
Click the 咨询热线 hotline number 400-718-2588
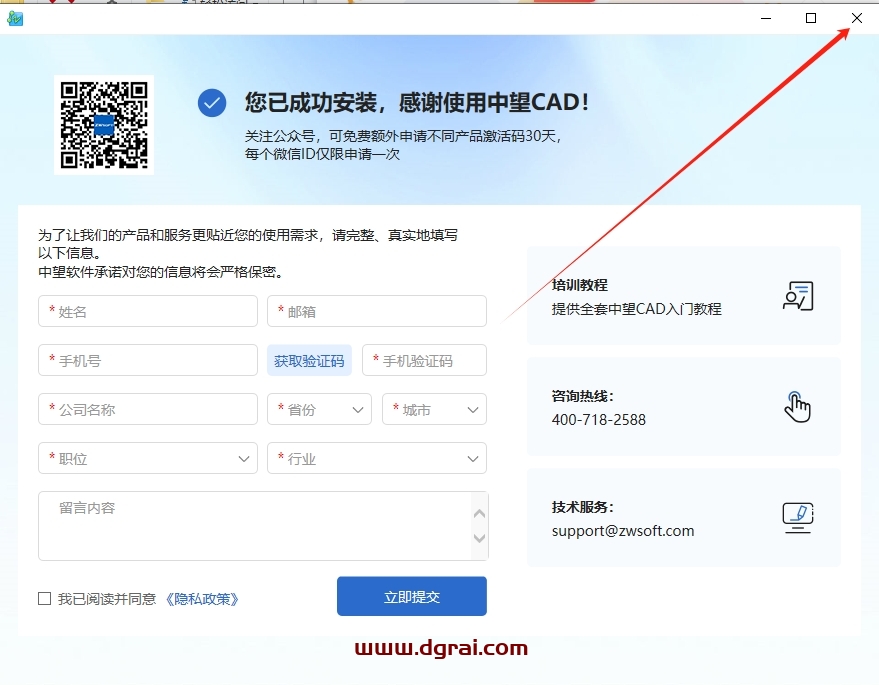[x=599, y=420]
